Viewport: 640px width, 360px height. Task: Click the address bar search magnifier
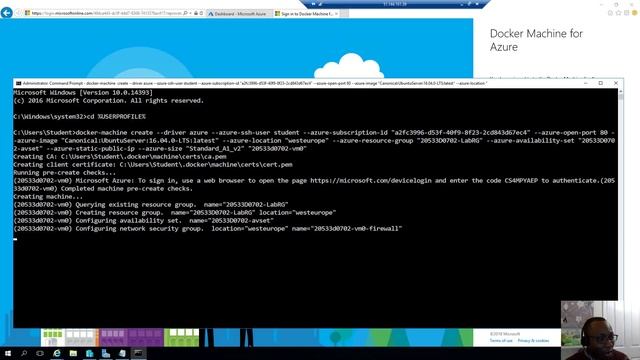185,13
